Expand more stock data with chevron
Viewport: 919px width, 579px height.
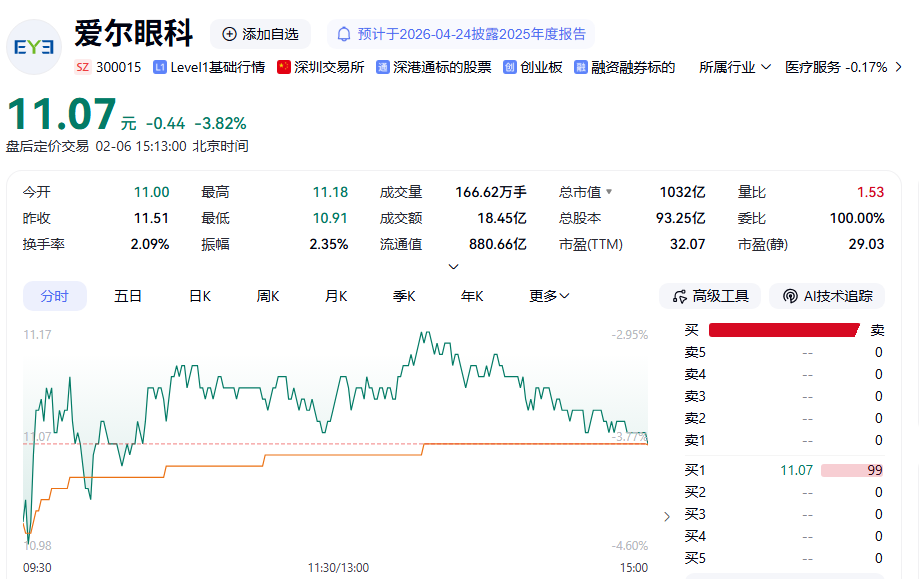tap(453, 267)
